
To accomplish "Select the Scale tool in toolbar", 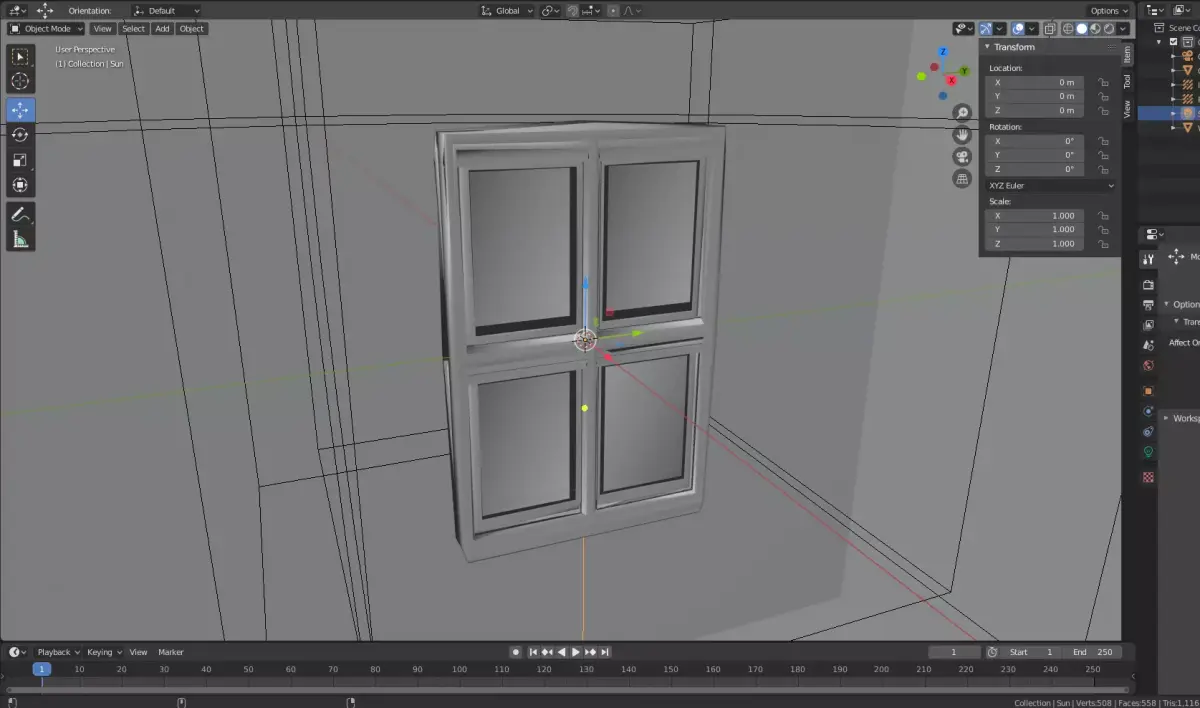I will [20, 160].
